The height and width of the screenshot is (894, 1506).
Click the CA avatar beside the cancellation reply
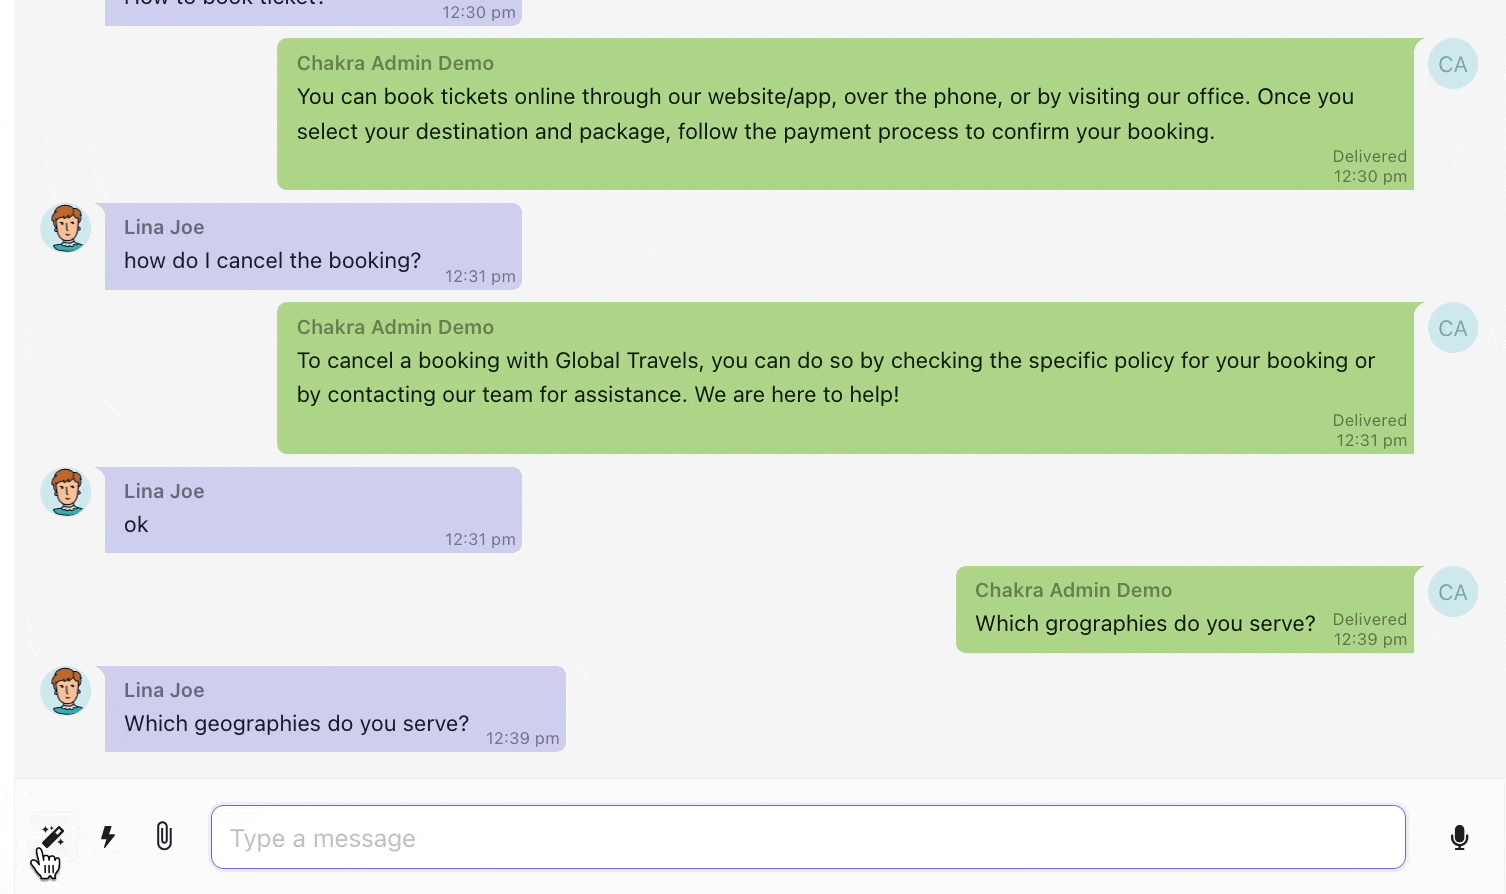(x=1452, y=328)
